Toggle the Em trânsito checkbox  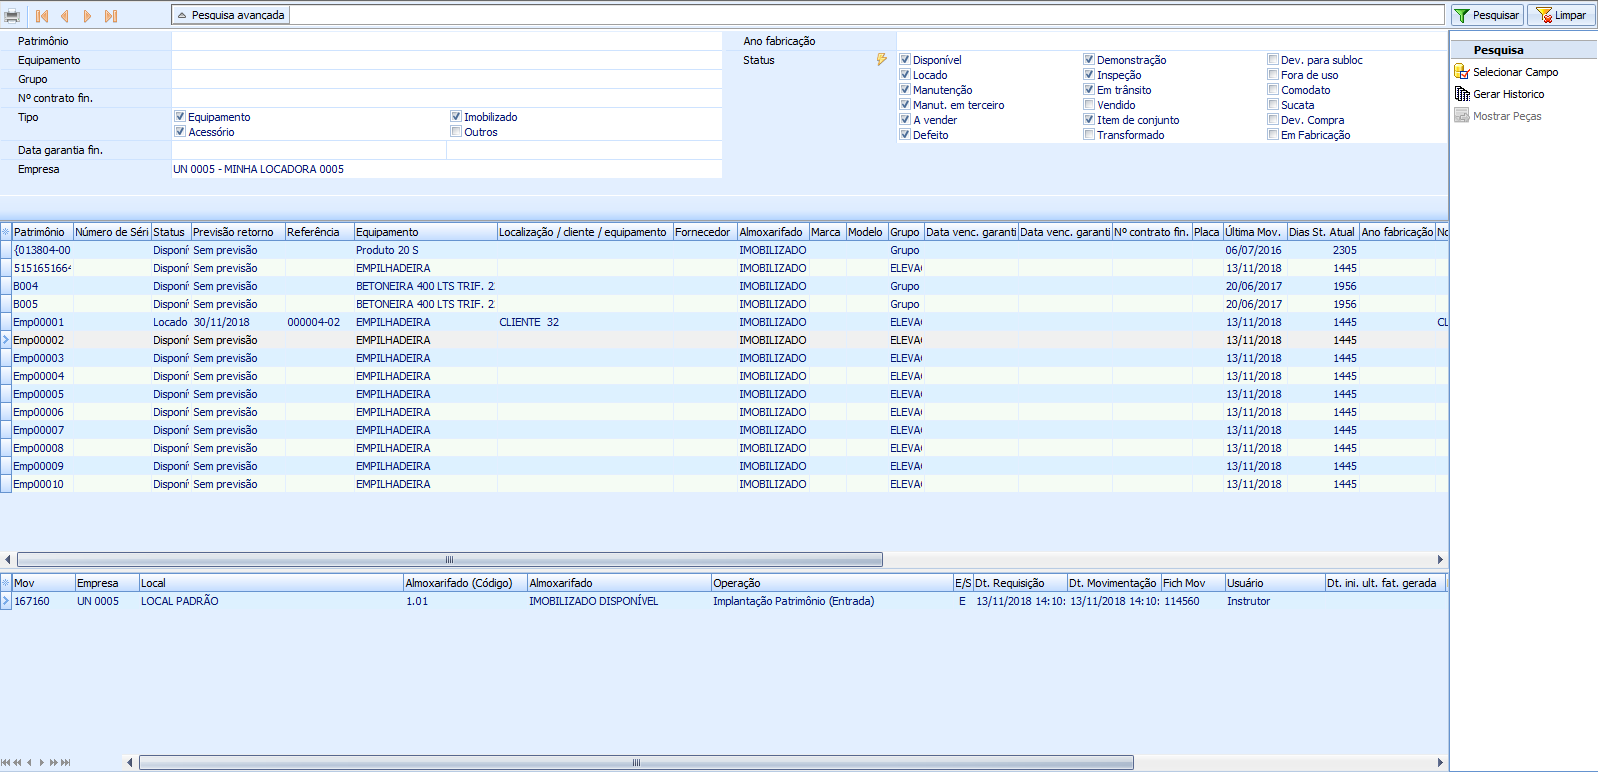(x=1089, y=90)
